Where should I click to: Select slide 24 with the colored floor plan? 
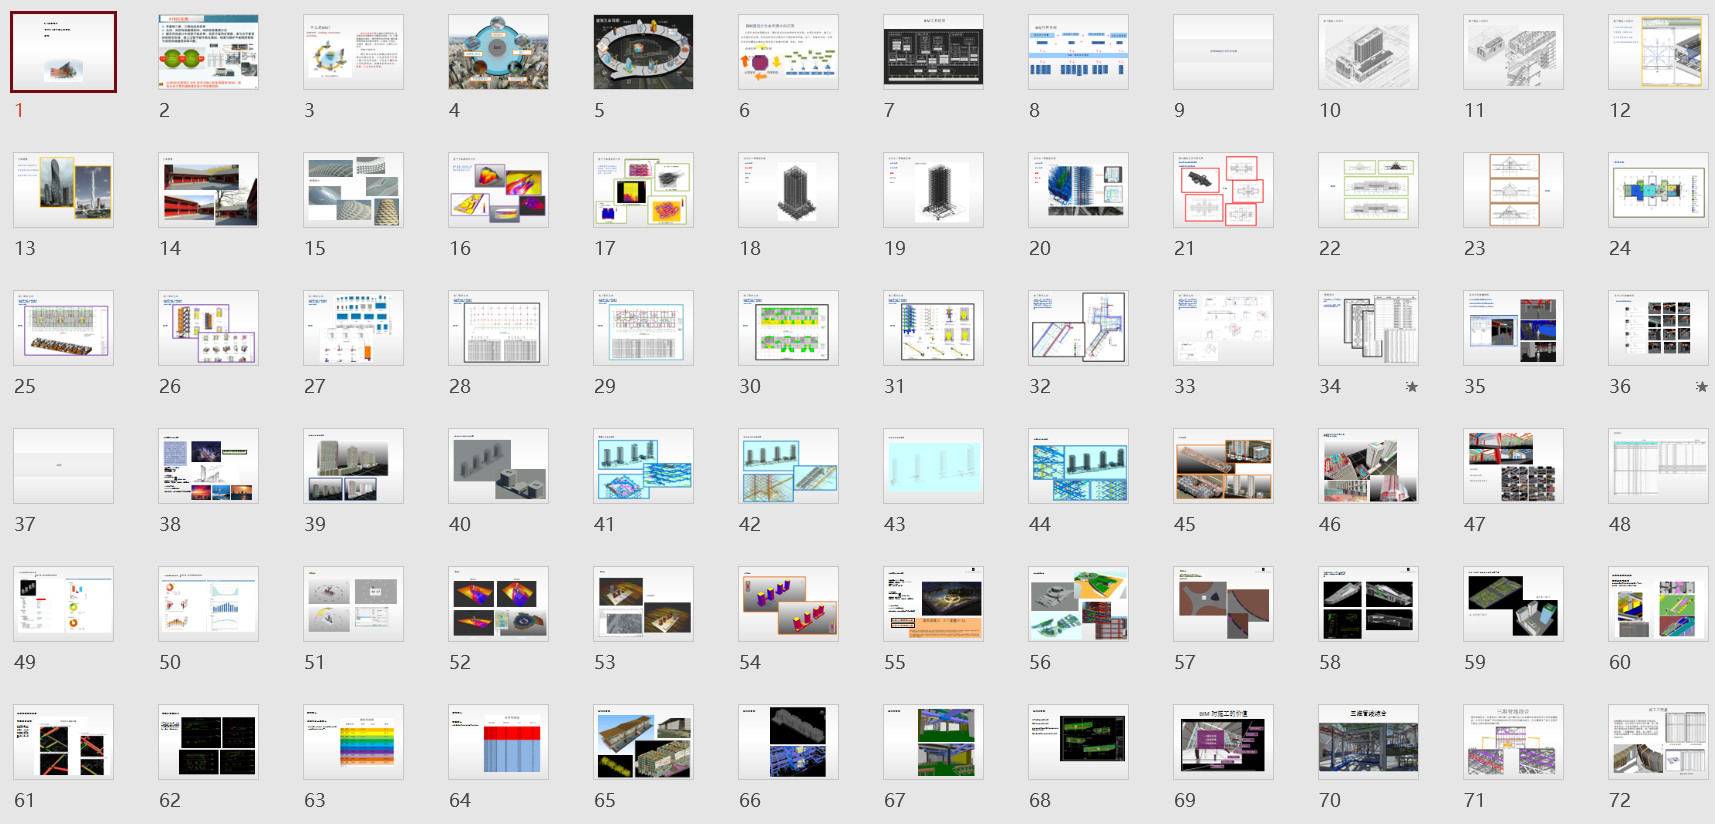tap(1658, 190)
